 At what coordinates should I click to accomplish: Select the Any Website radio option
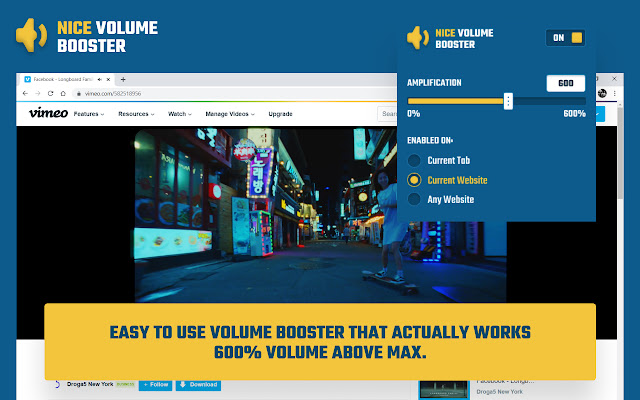click(x=414, y=199)
